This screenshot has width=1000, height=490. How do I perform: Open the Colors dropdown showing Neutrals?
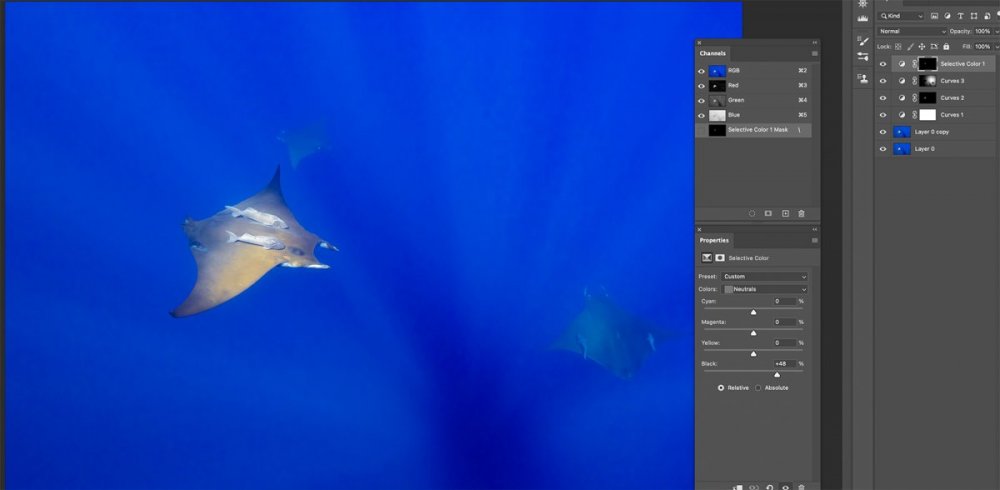(x=765, y=289)
